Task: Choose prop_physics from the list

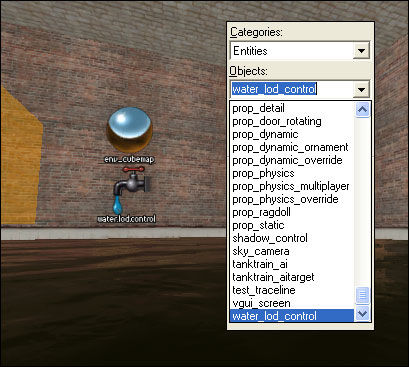Action: (292, 173)
